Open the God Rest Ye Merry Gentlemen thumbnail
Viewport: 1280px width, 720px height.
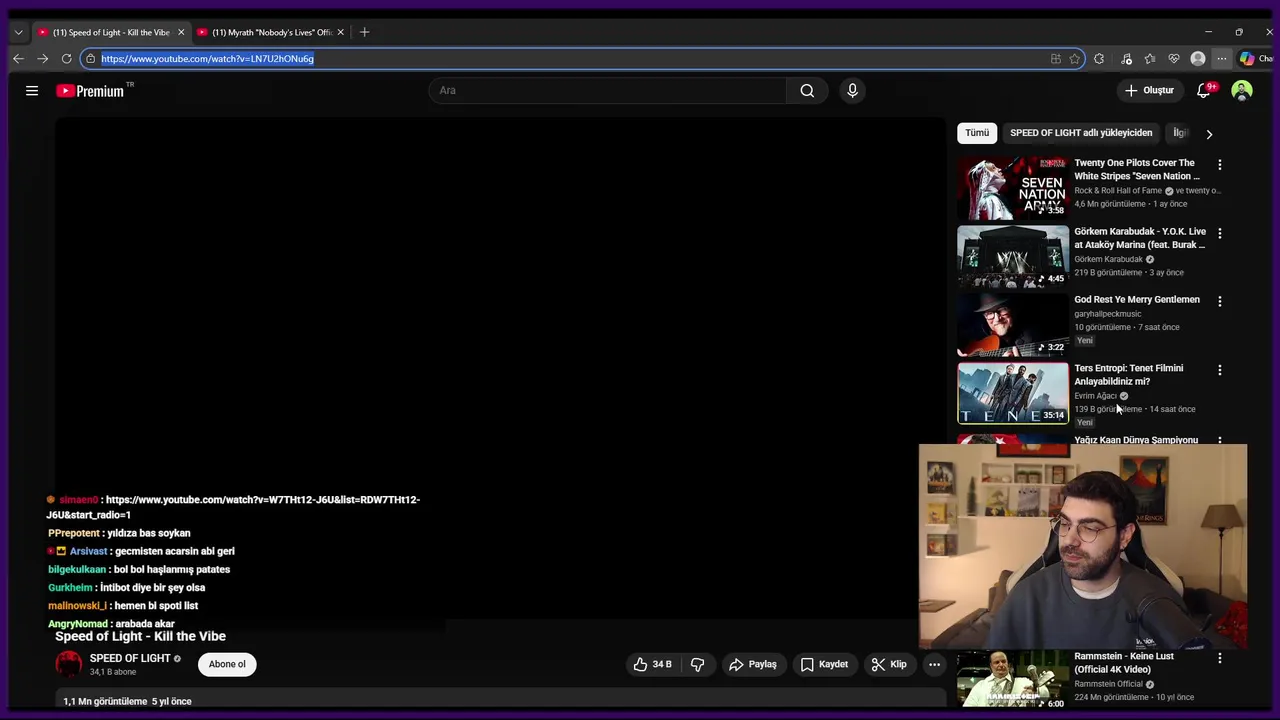(1013, 325)
